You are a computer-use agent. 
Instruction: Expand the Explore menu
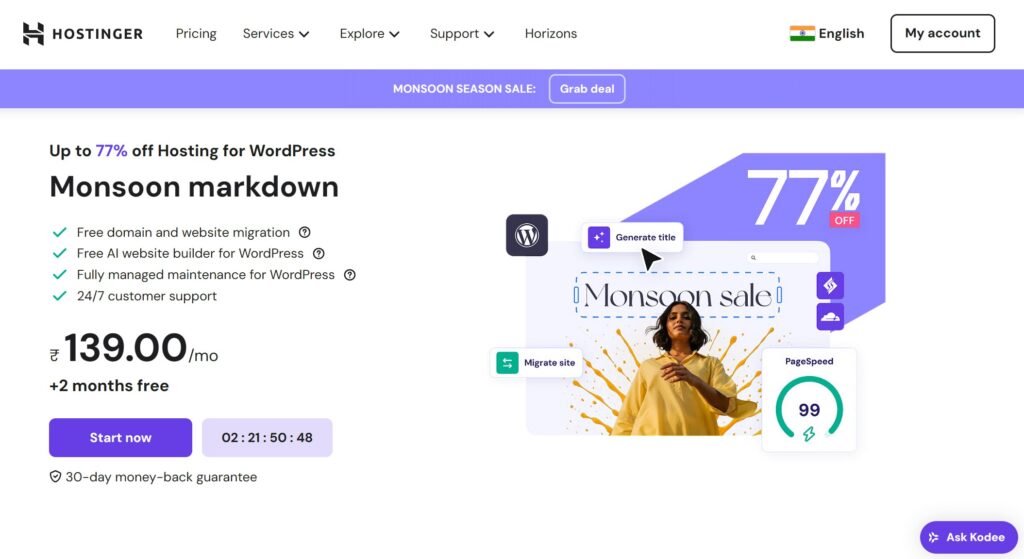coord(369,33)
